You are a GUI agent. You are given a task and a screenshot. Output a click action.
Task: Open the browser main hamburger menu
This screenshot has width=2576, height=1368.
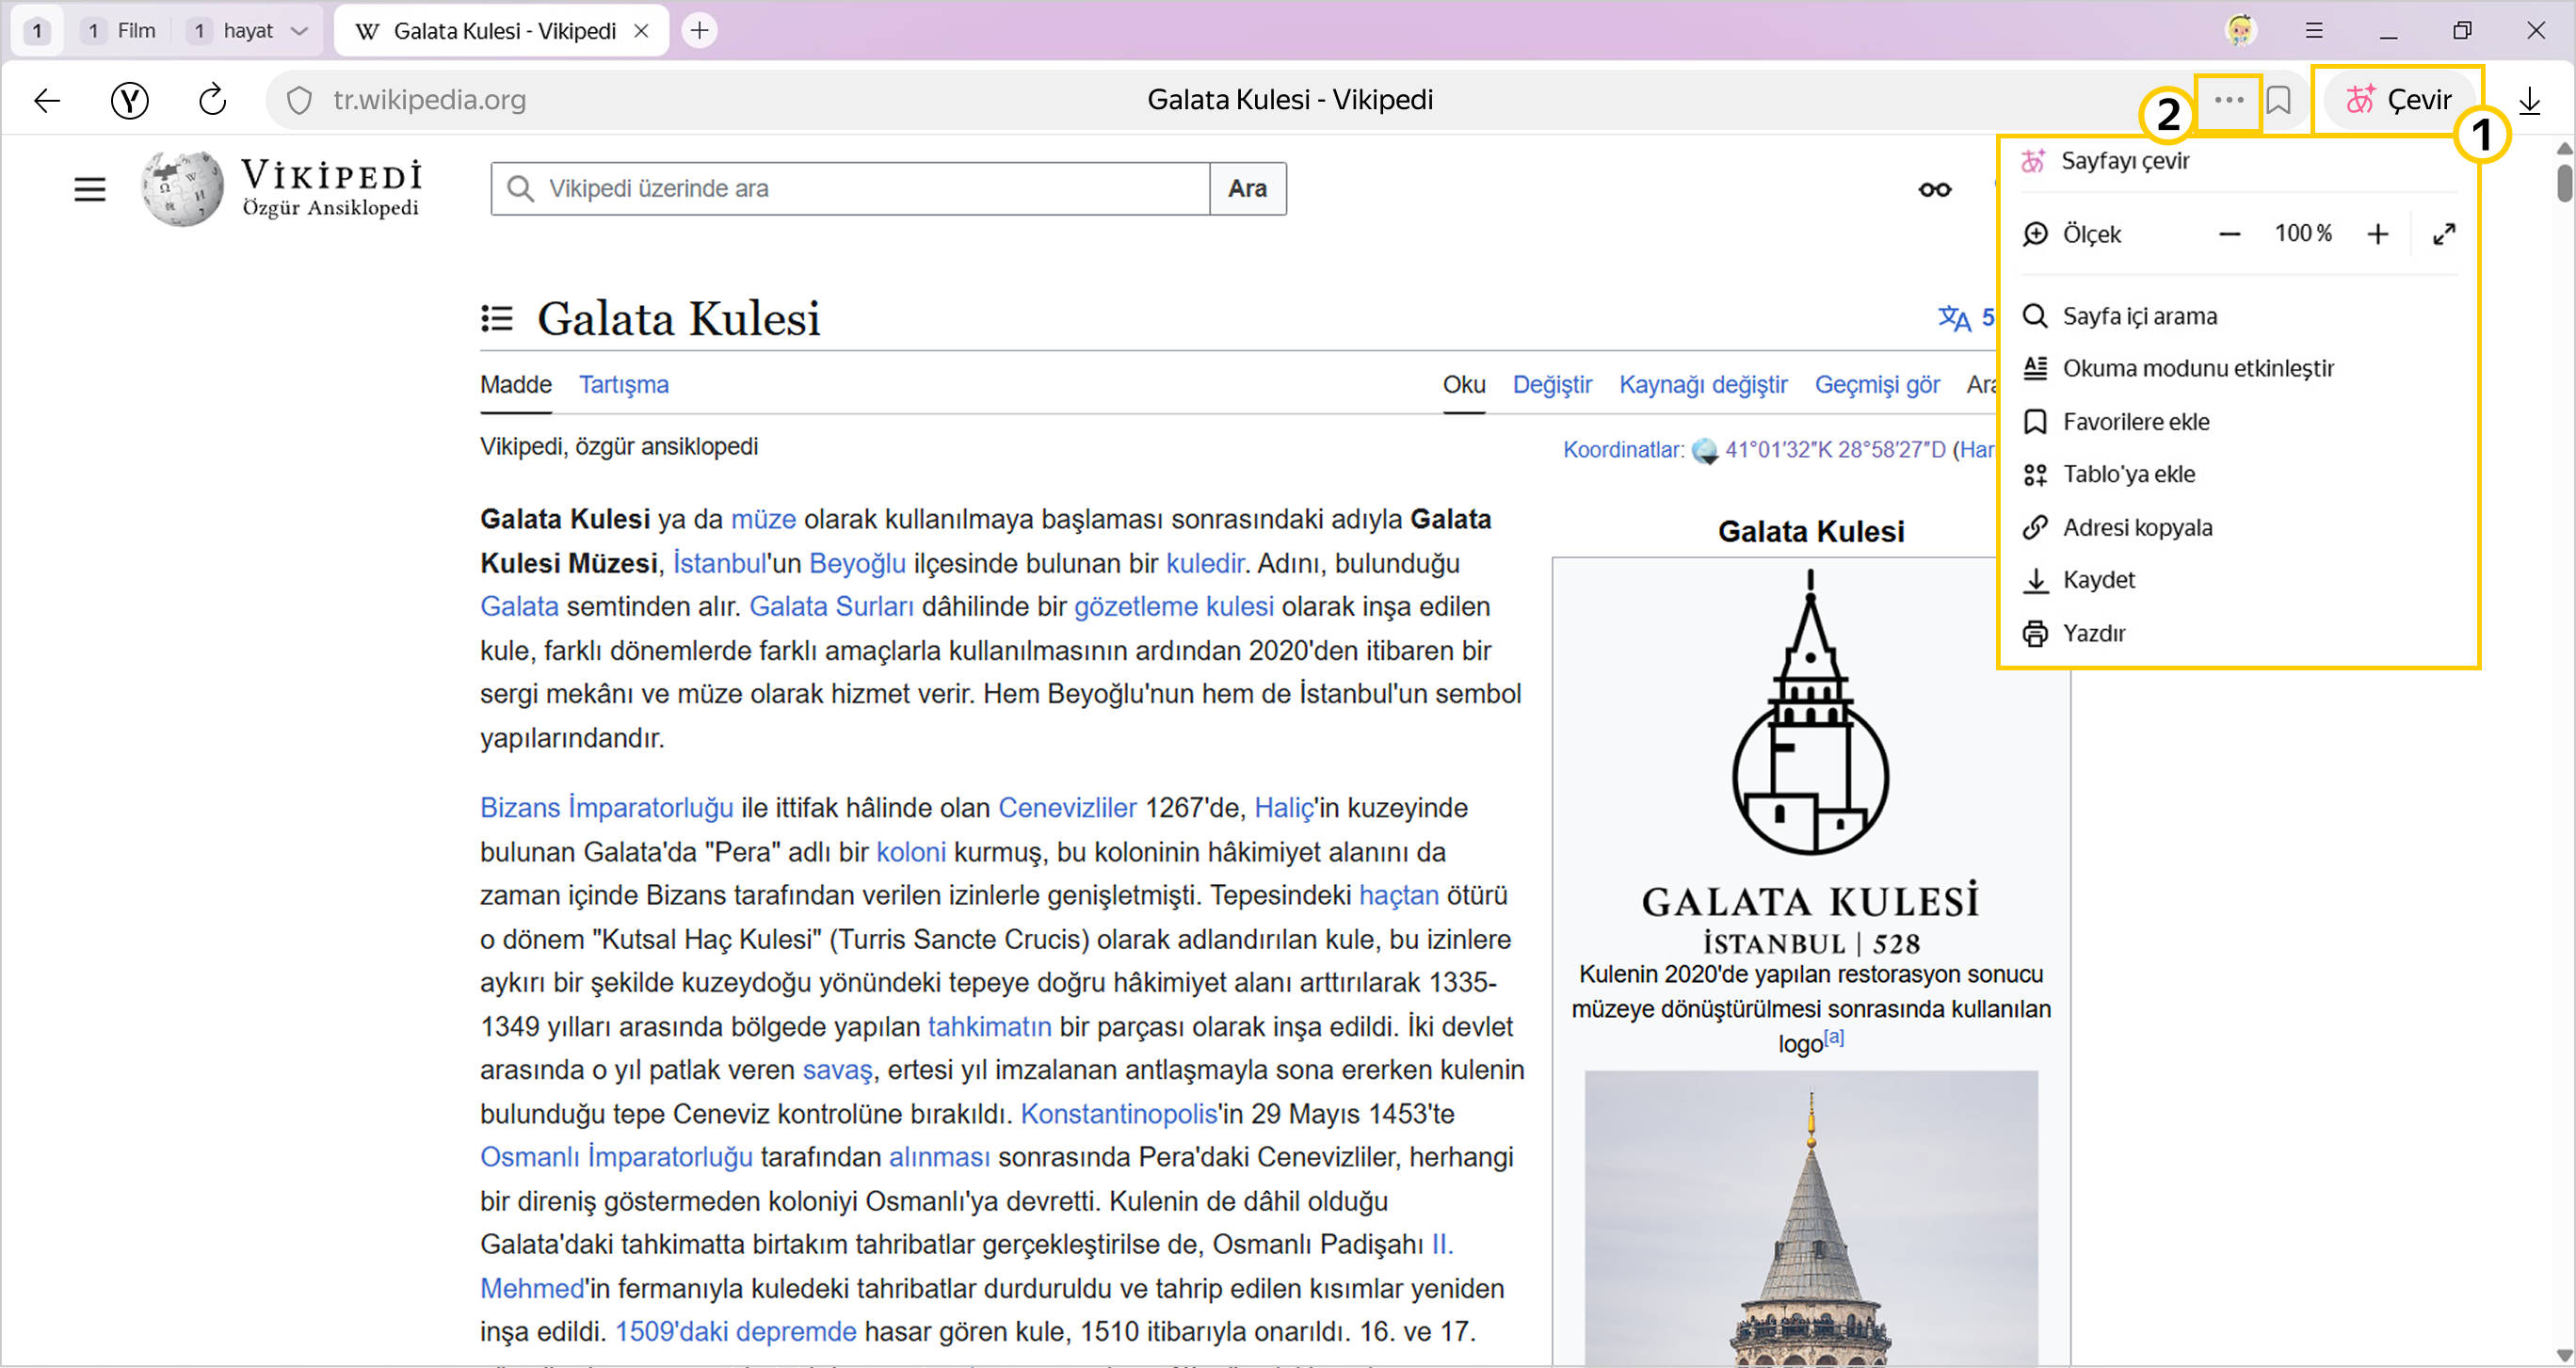2314,30
